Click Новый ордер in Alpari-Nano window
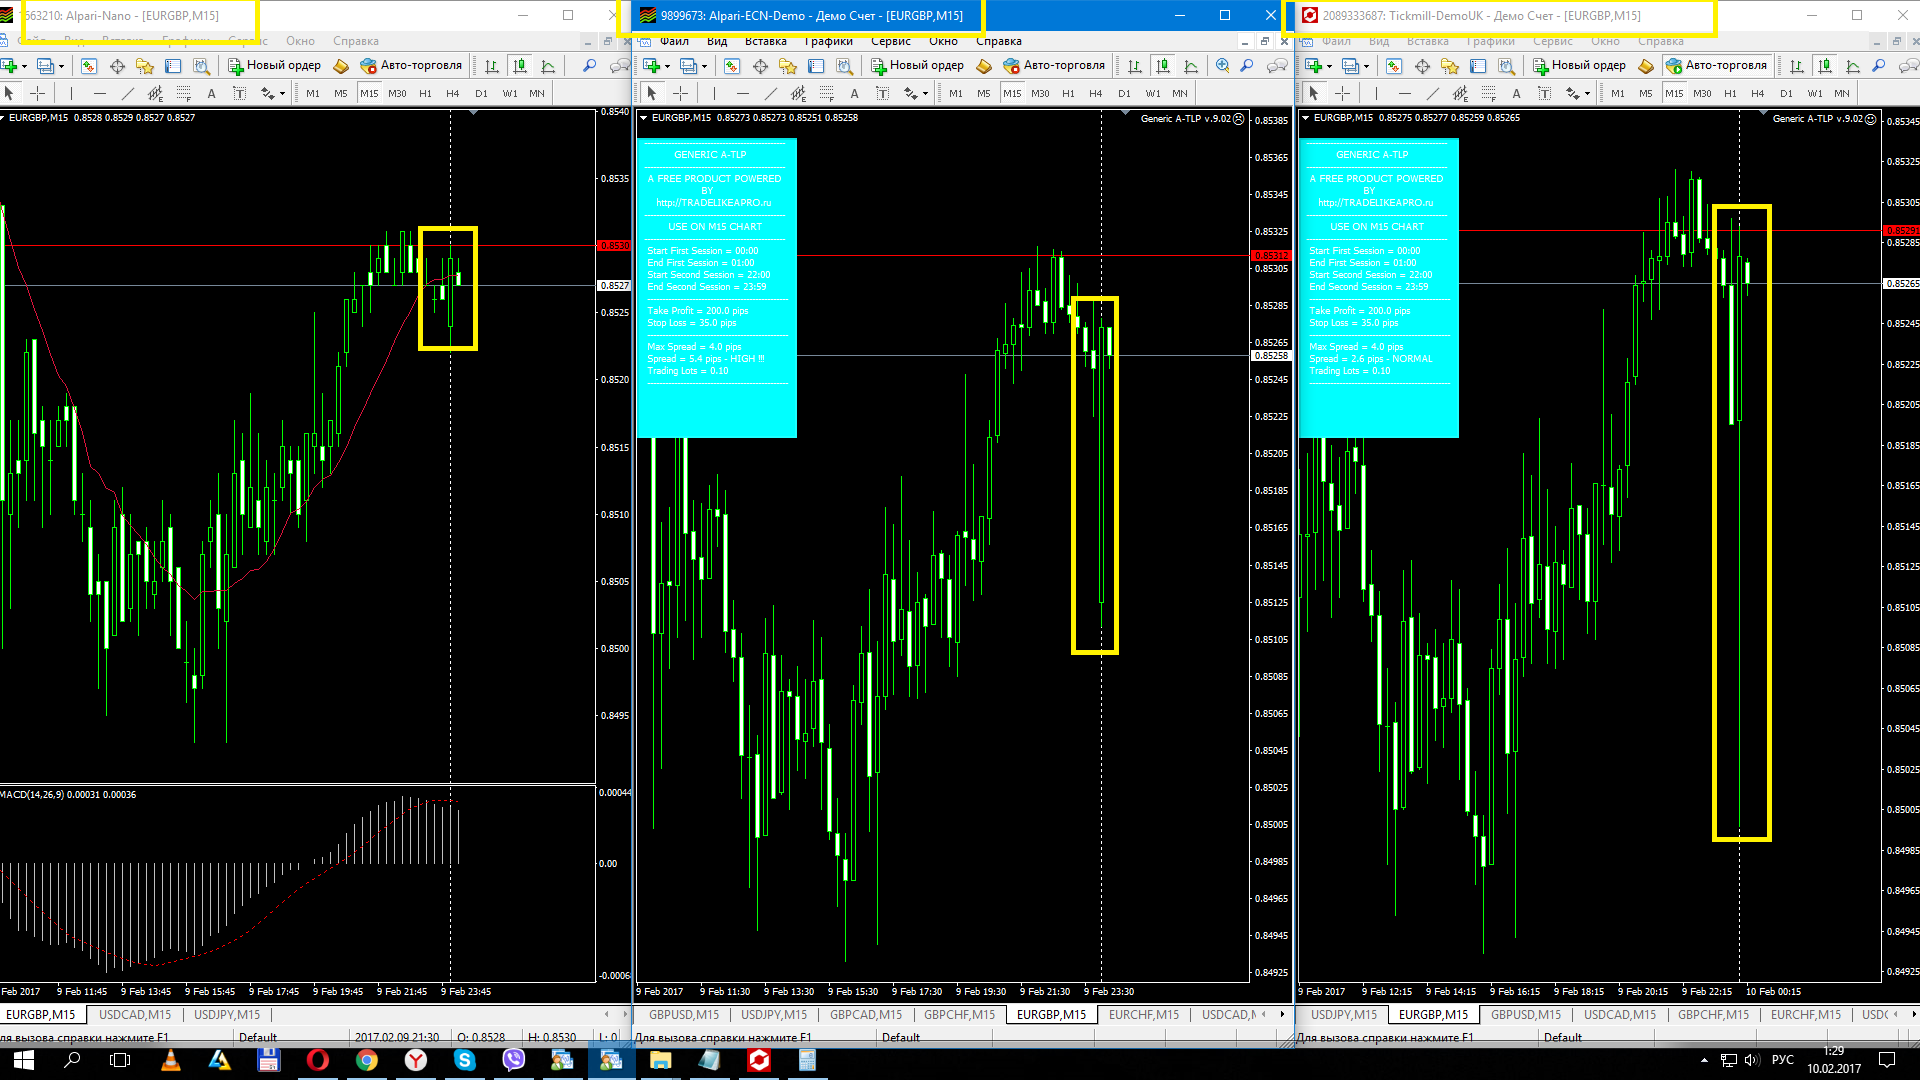The image size is (1920, 1080). 274,66
